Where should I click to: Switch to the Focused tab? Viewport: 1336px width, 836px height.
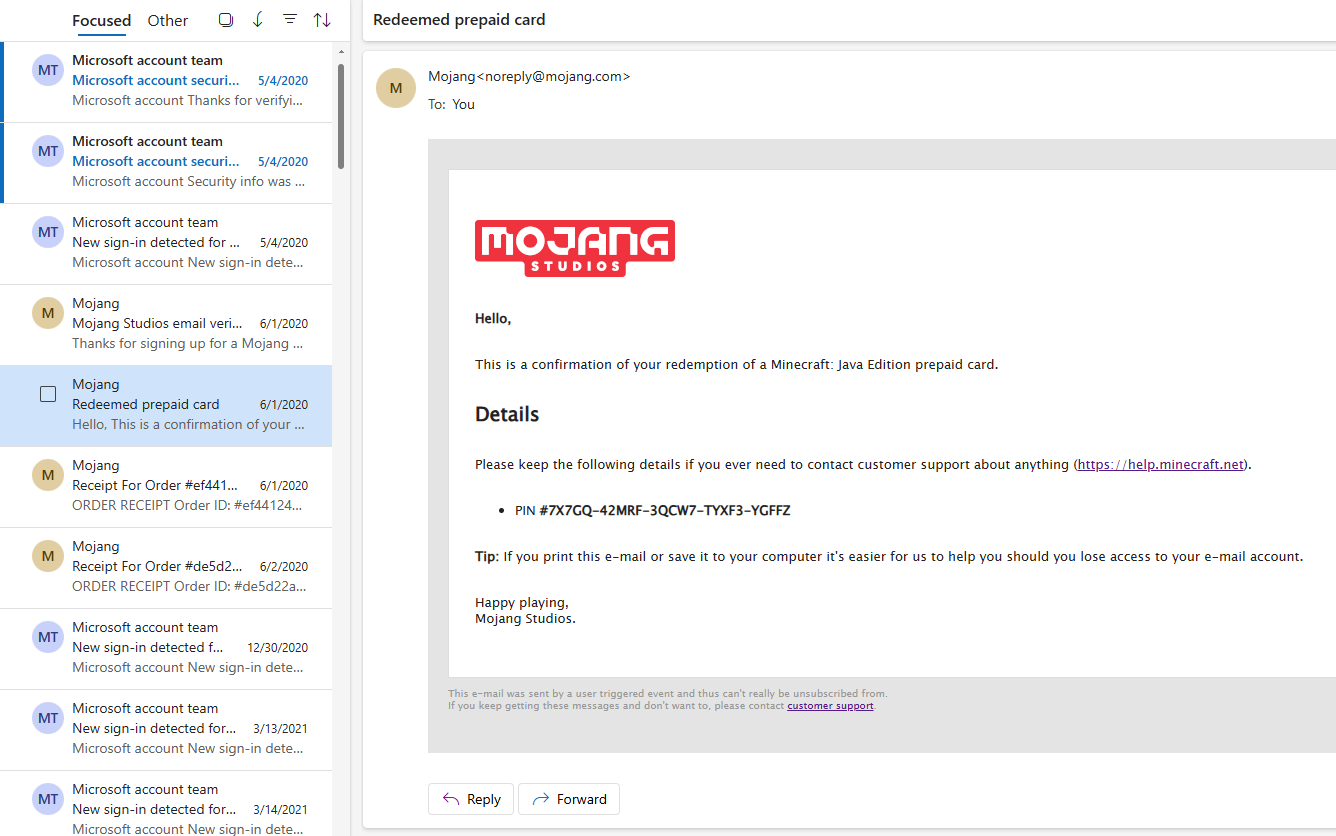click(101, 20)
